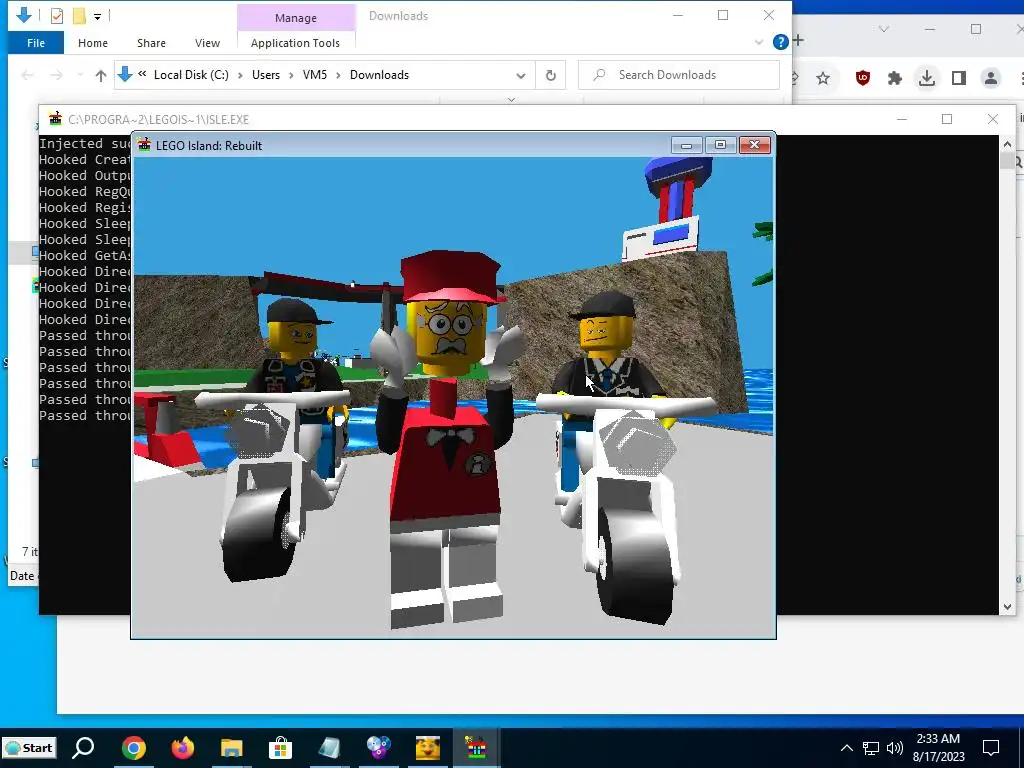This screenshot has height=768, width=1024.
Task: Open the Chrome profile avatar
Action: (x=991, y=78)
